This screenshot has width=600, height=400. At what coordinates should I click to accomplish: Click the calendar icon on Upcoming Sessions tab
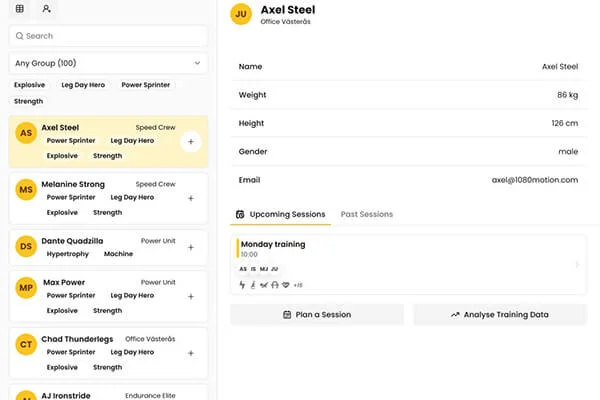pos(240,214)
